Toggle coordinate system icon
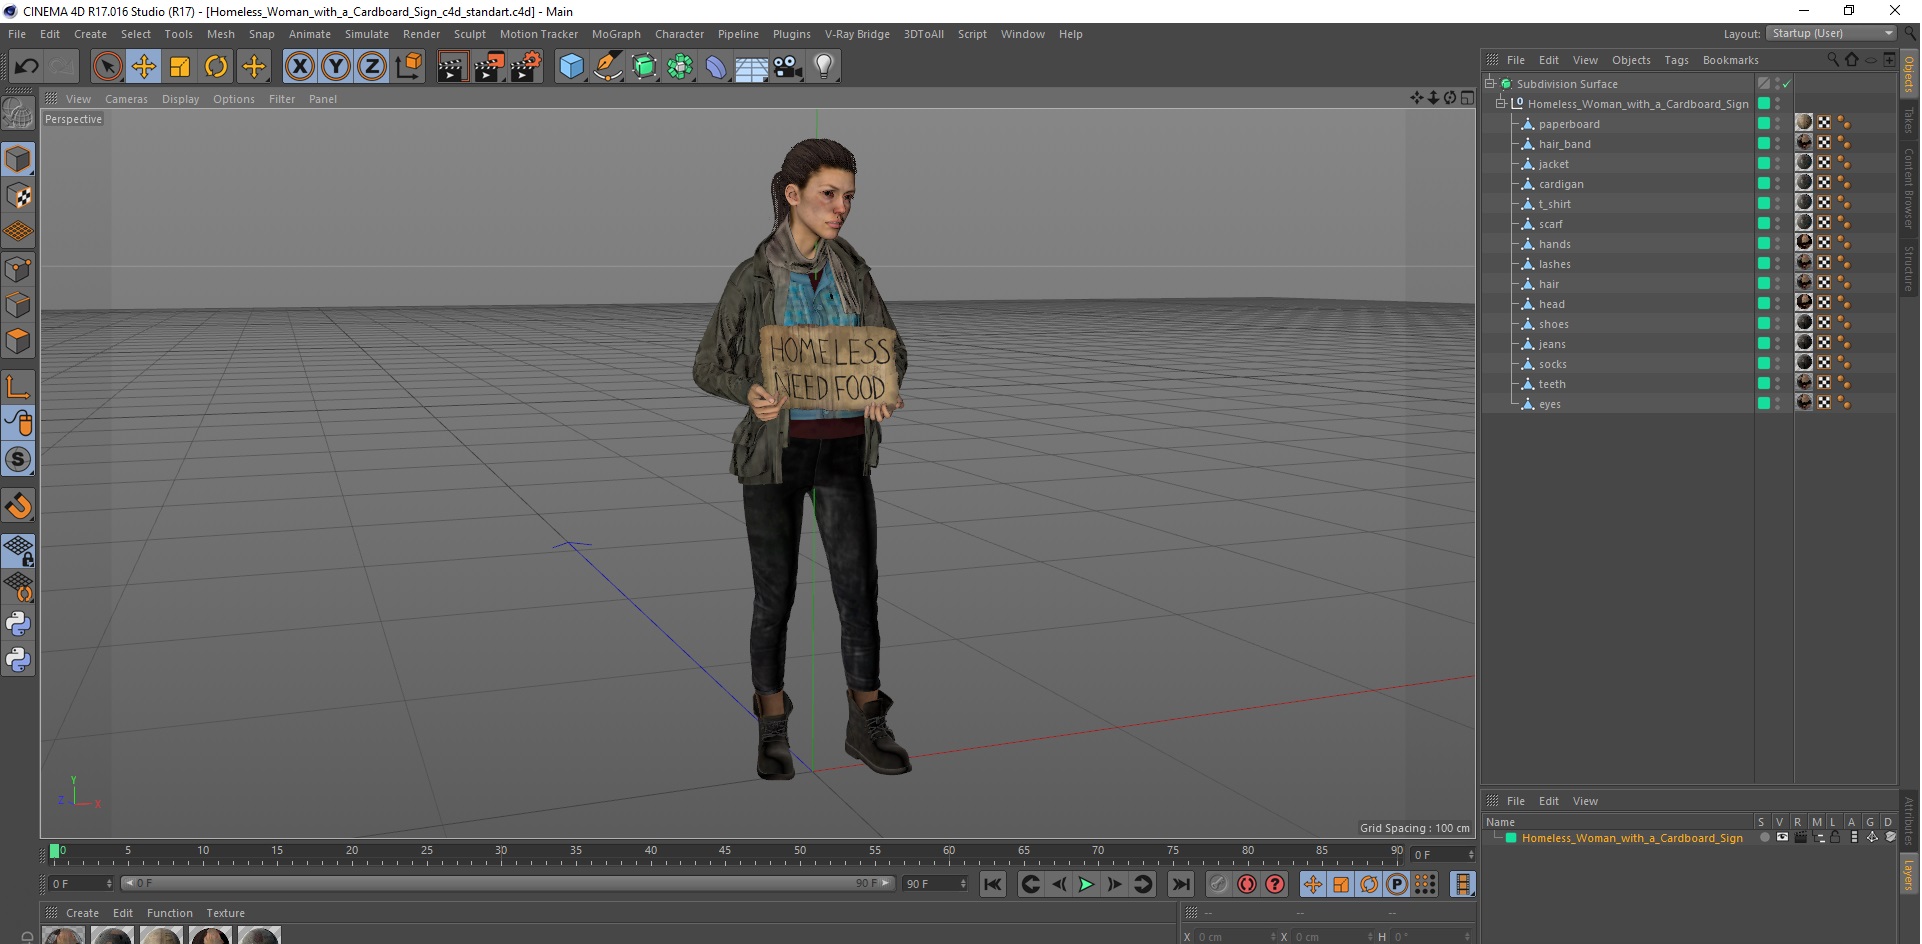The image size is (1922, 944). 408,67
